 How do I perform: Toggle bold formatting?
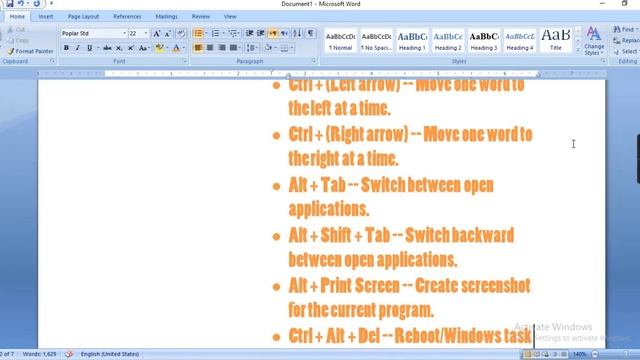(66, 48)
